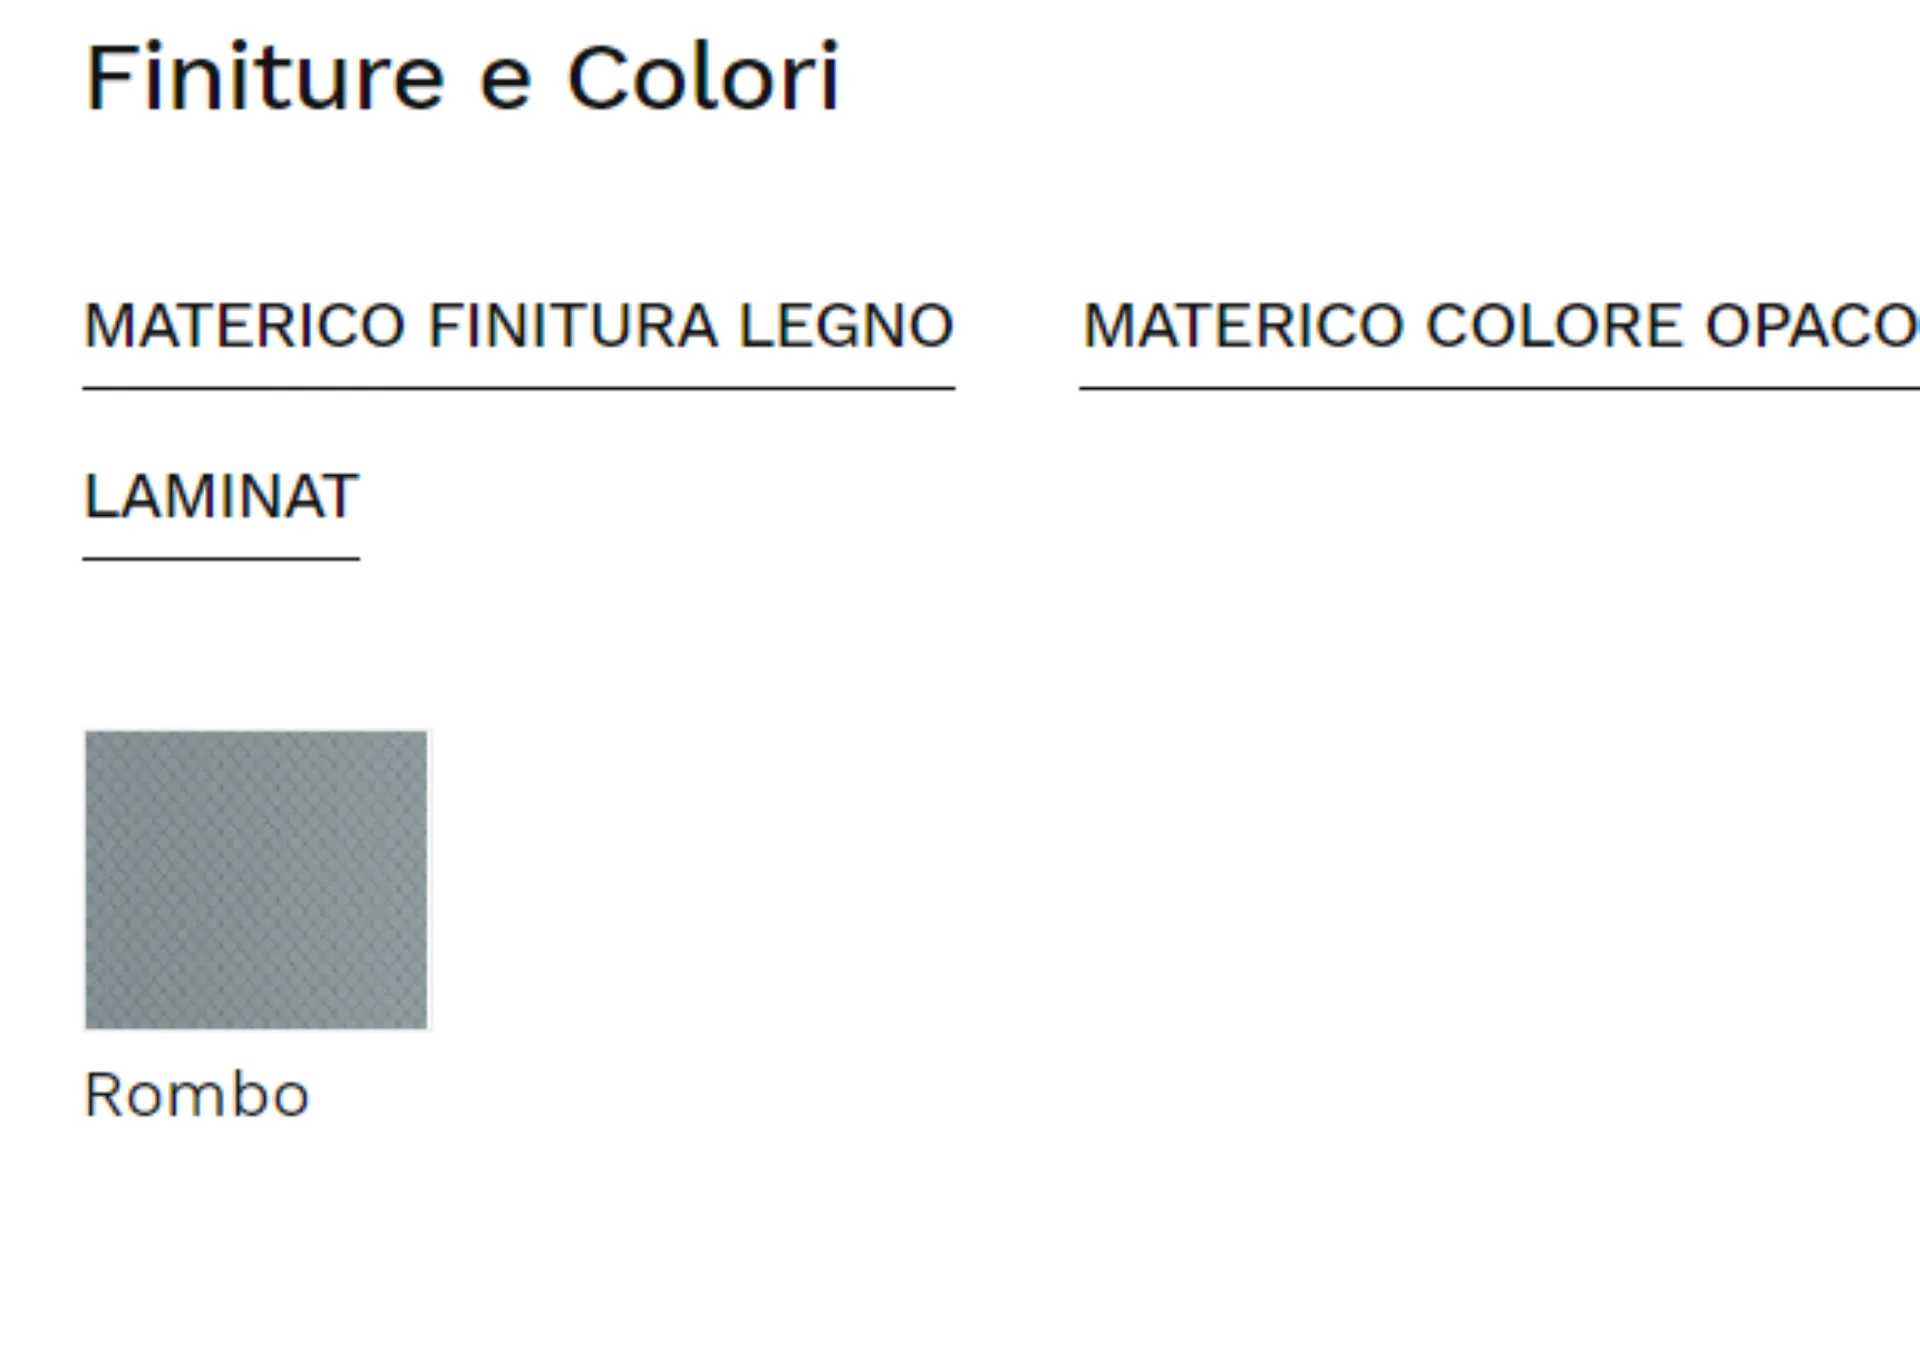Viewport: 1920px width, 1368px height.
Task: Switch to the MATERICO COLORE OPACO tab
Action: [x=1500, y=326]
